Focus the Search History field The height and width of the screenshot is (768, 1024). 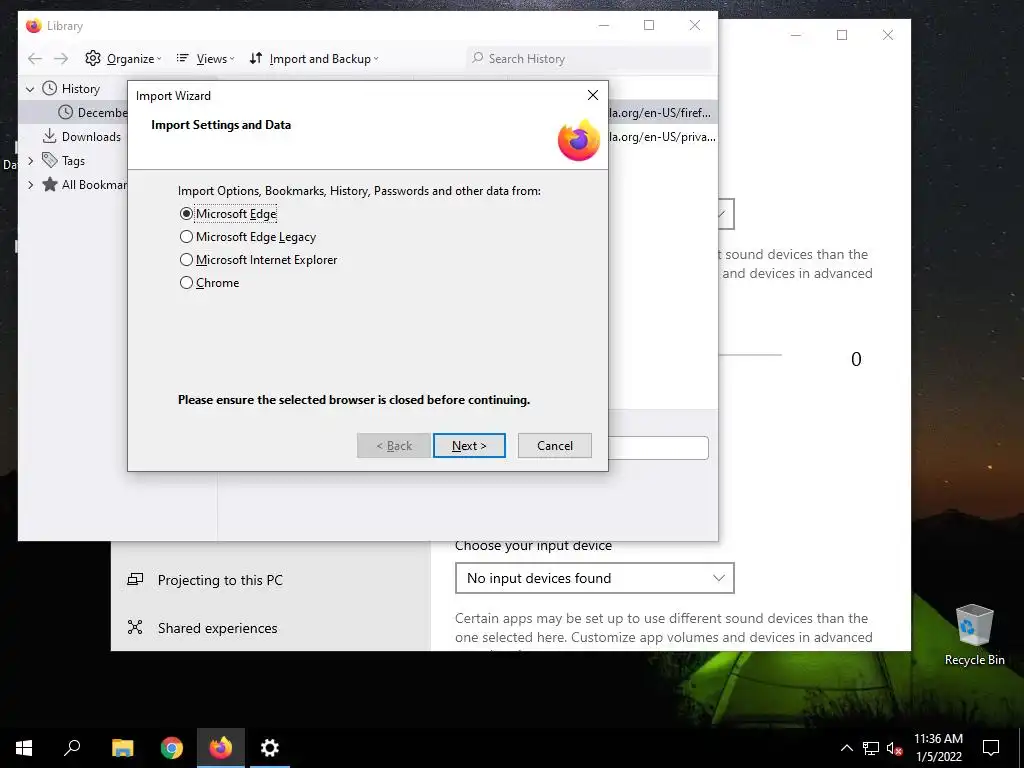(x=589, y=59)
